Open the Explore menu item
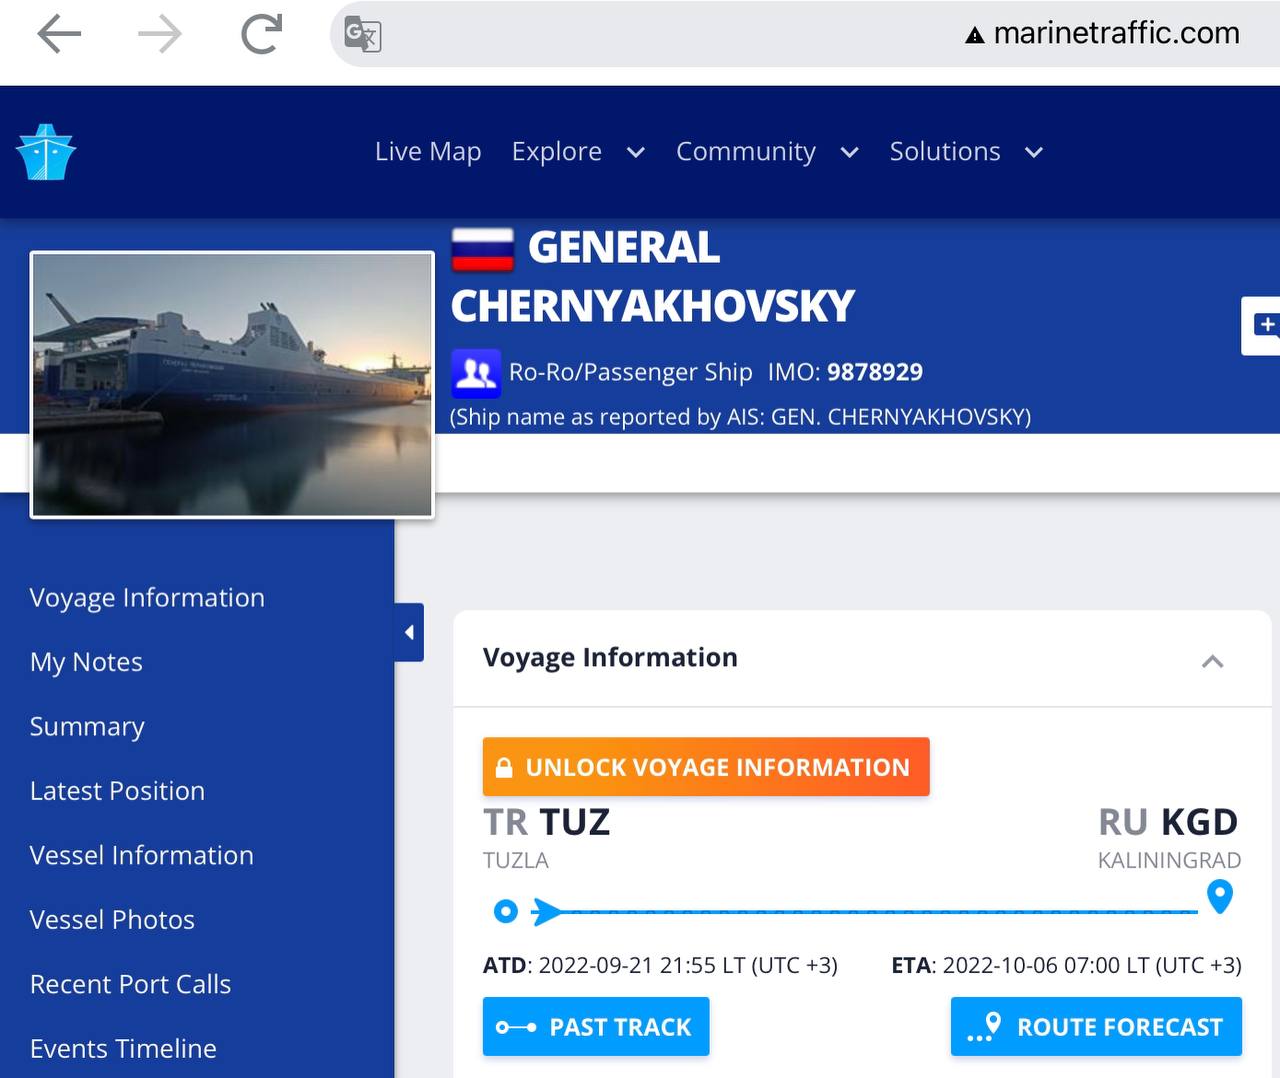This screenshot has width=1280, height=1078. (x=557, y=151)
